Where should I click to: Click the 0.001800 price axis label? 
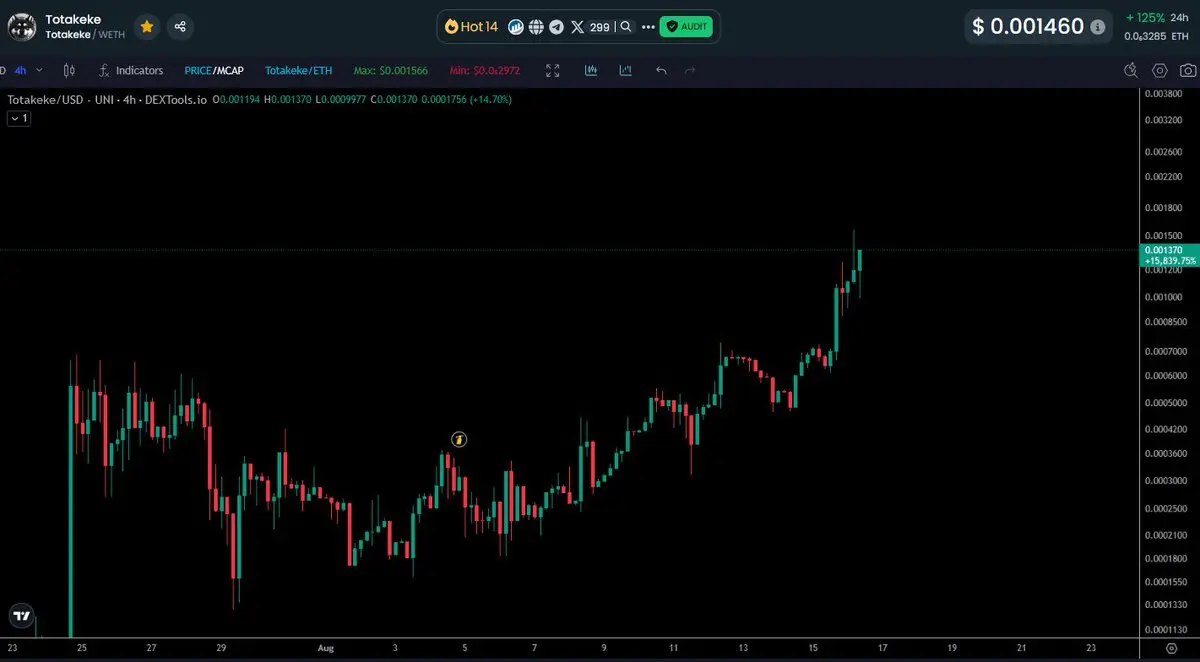(1163, 208)
